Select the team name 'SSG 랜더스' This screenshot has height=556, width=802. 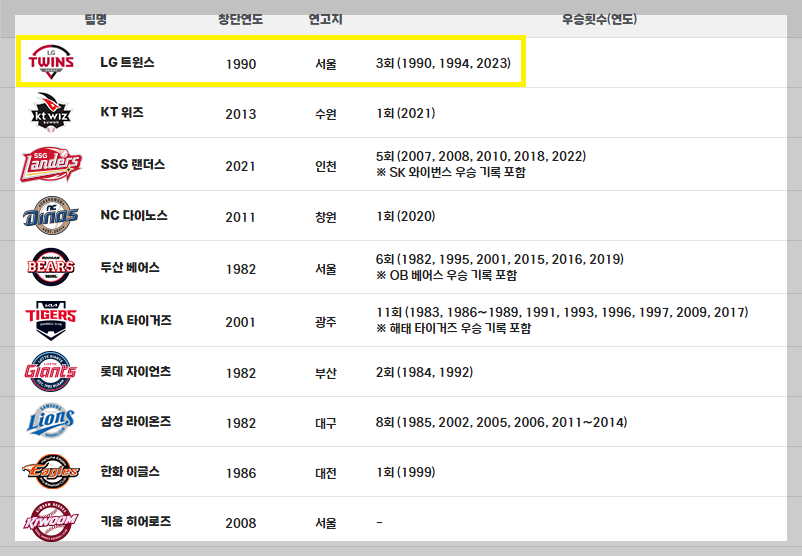[x=132, y=164]
